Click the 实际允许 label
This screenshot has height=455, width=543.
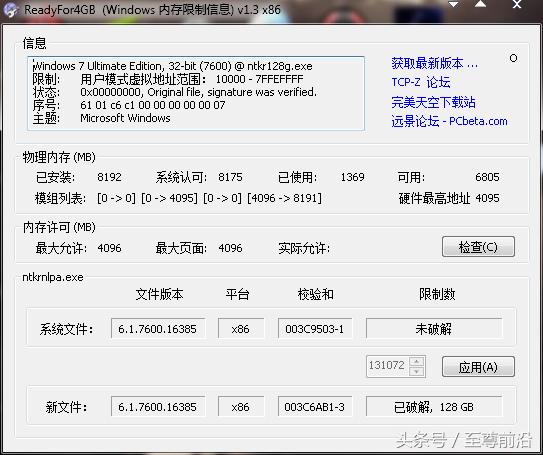click(304, 248)
